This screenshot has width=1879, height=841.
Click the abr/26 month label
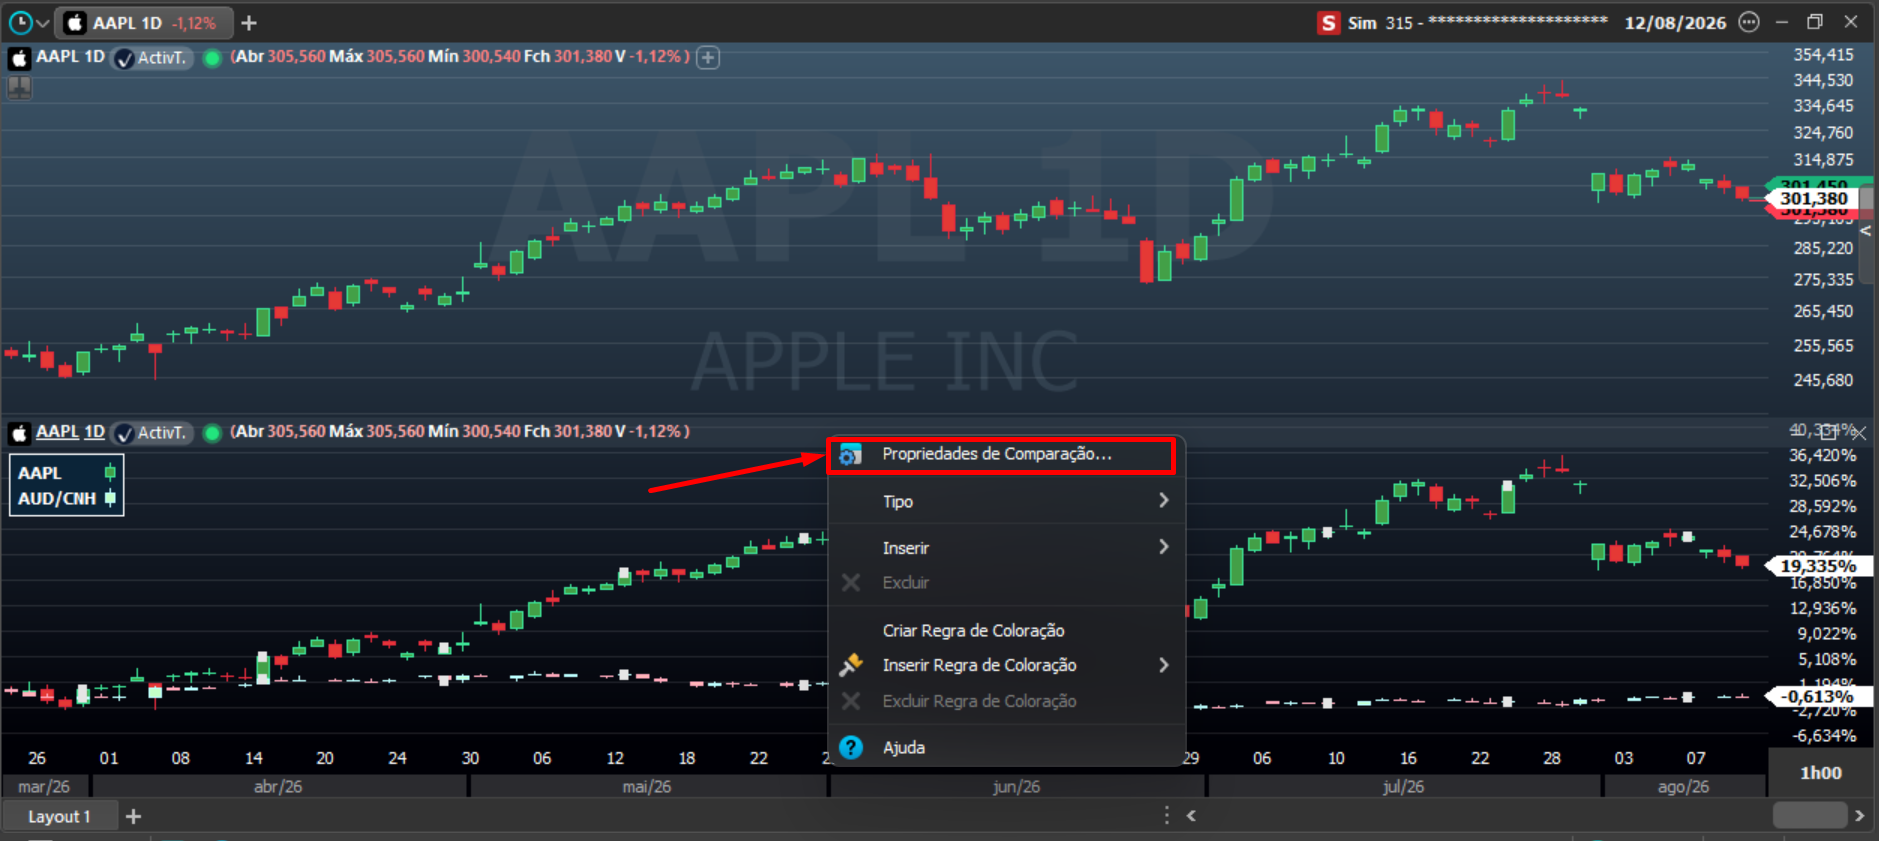(278, 787)
